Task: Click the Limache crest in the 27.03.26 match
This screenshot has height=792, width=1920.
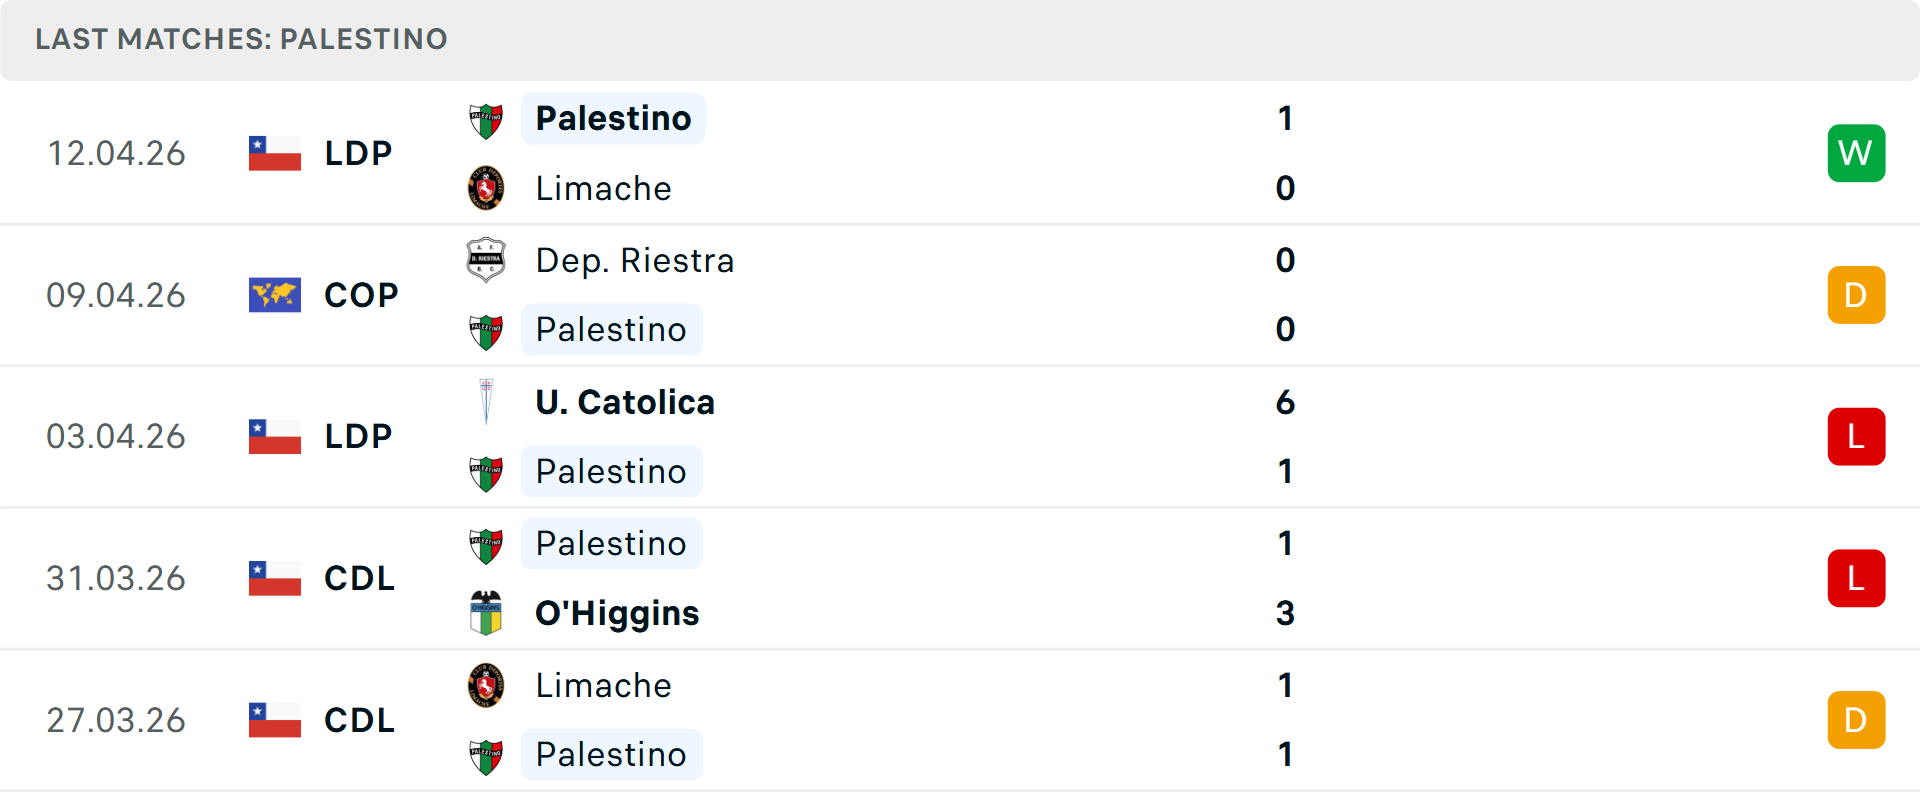Action: pyautogui.click(x=486, y=685)
